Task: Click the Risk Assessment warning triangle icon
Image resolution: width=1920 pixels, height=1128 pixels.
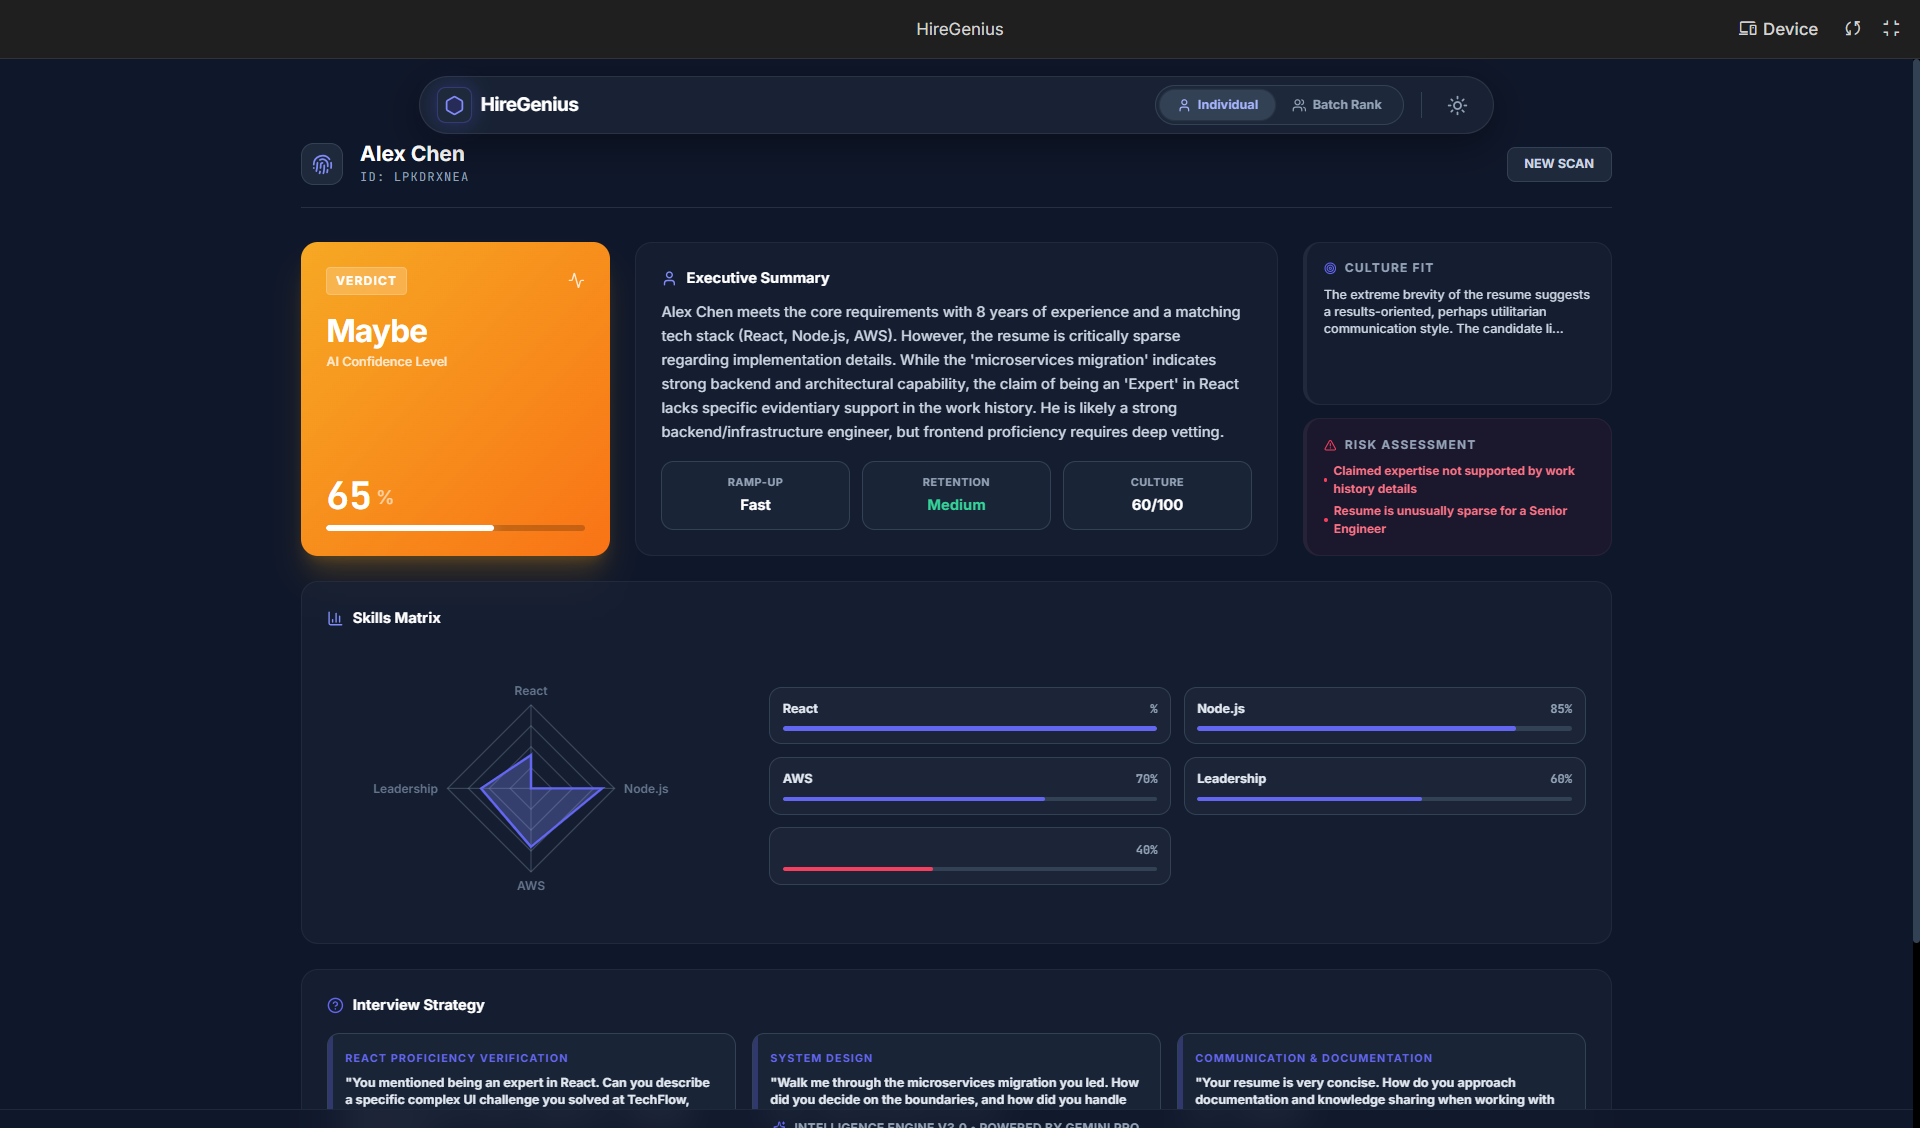Action: [x=1330, y=445]
